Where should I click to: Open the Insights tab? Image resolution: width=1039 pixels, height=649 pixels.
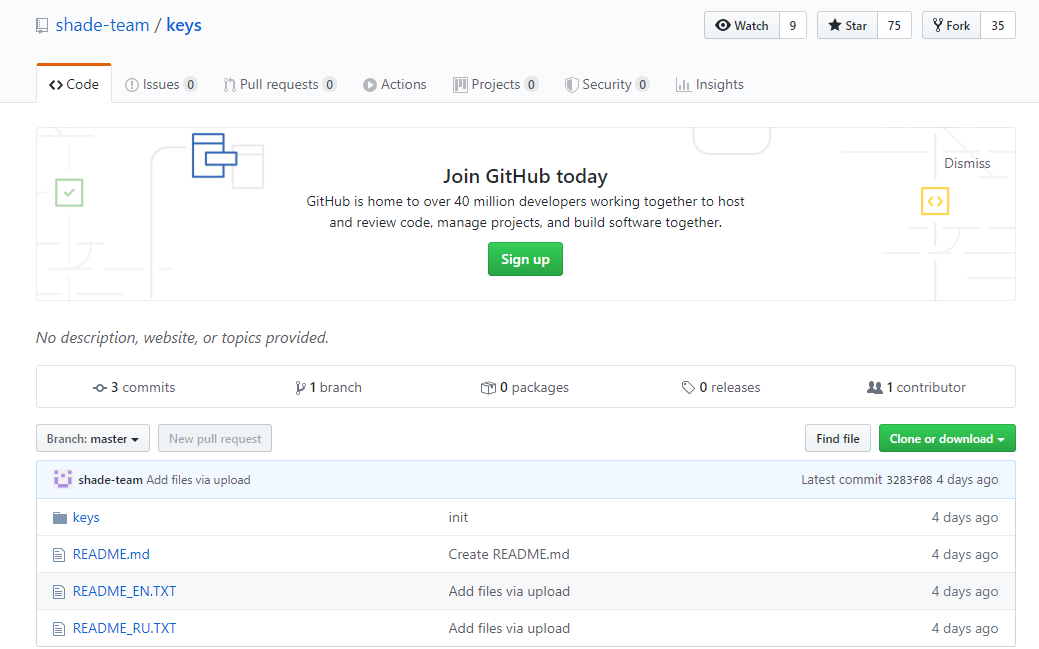click(x=710, y=85)
